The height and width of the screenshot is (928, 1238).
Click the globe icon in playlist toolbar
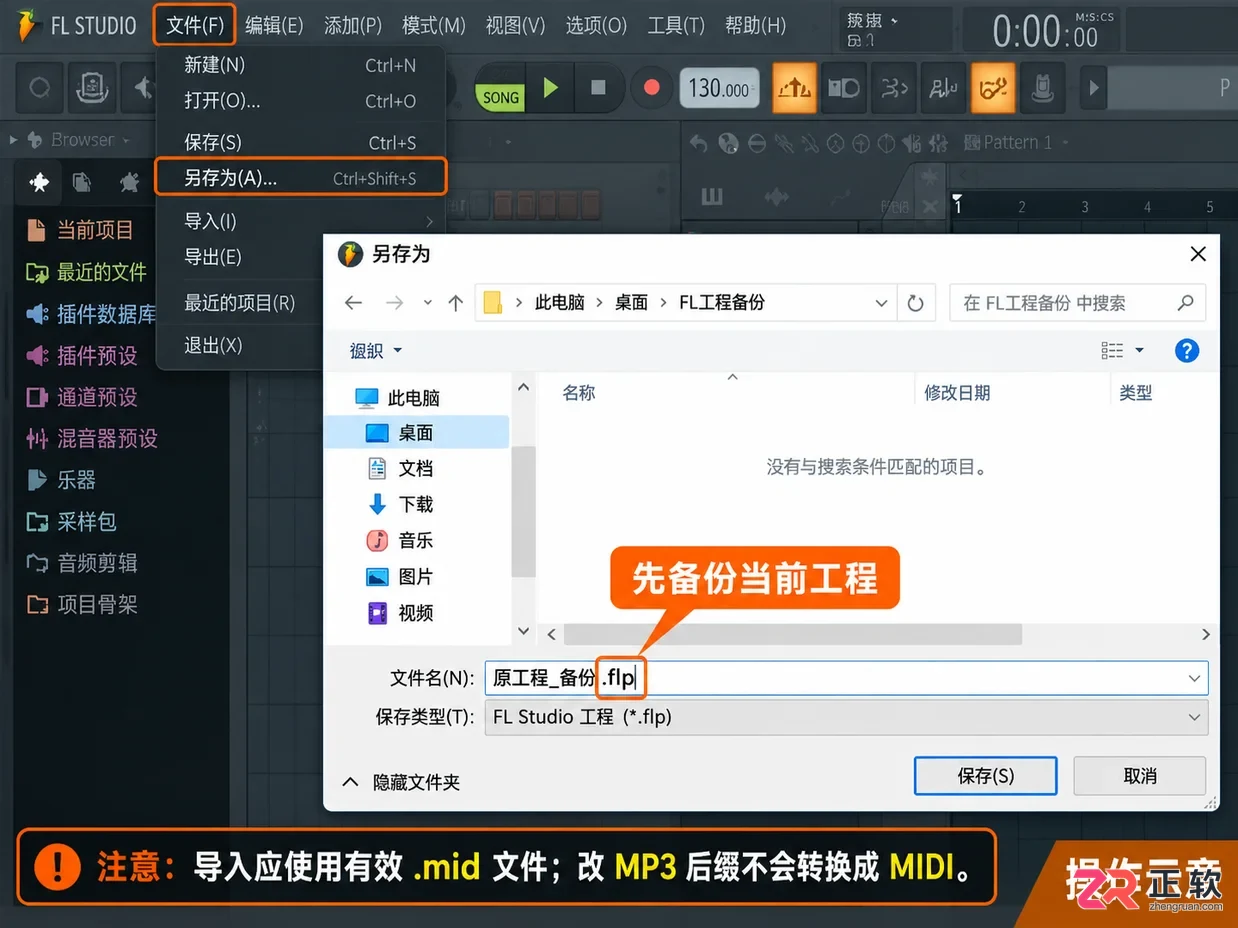(x=728, y=143)
